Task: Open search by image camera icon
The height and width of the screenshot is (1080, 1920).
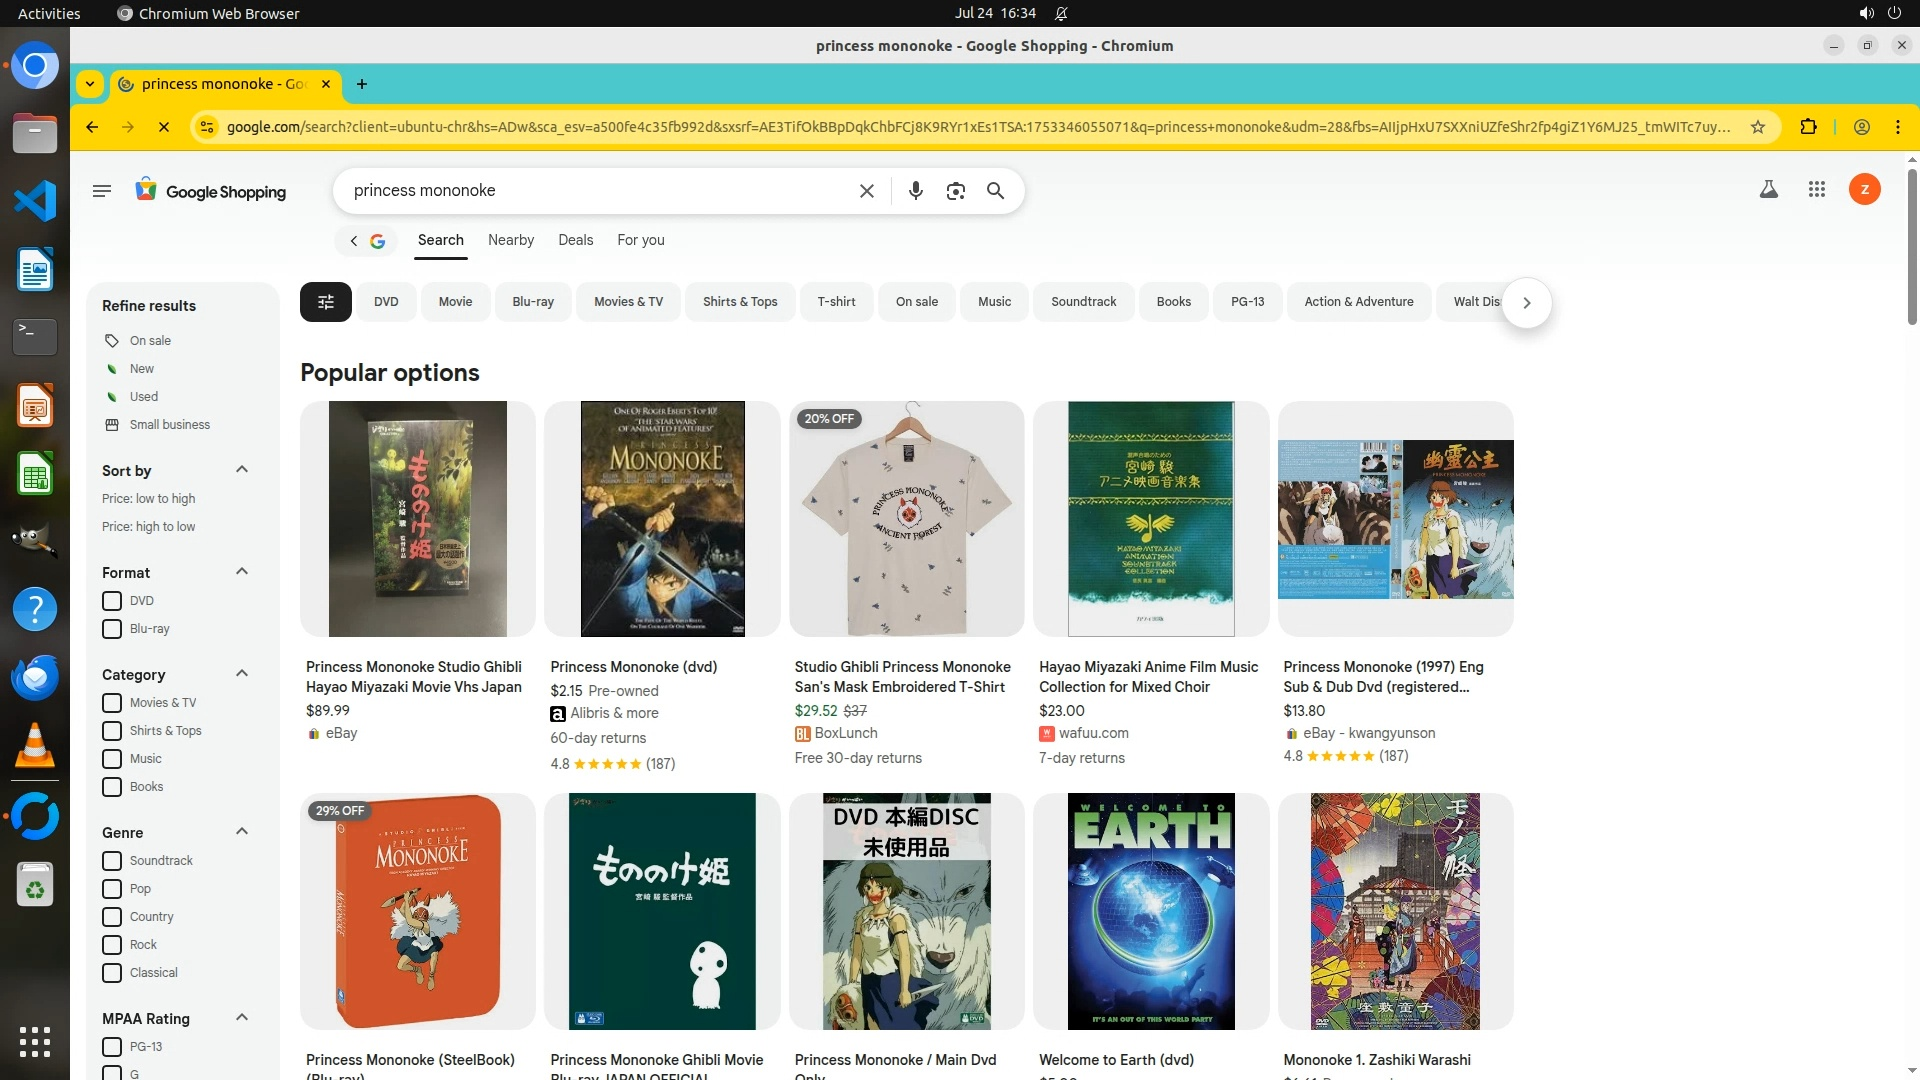Action: click(955, 191)
